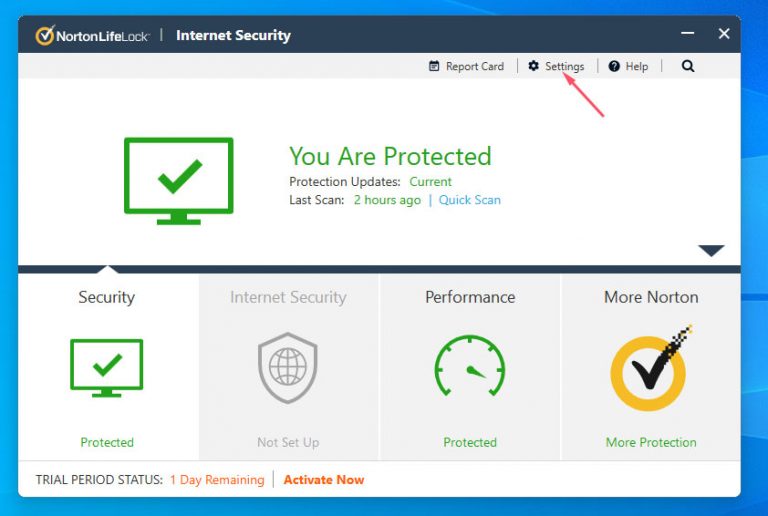Expand details with the down arrow triangle
This screenshot has width=768, height=516.
(711, 250)
